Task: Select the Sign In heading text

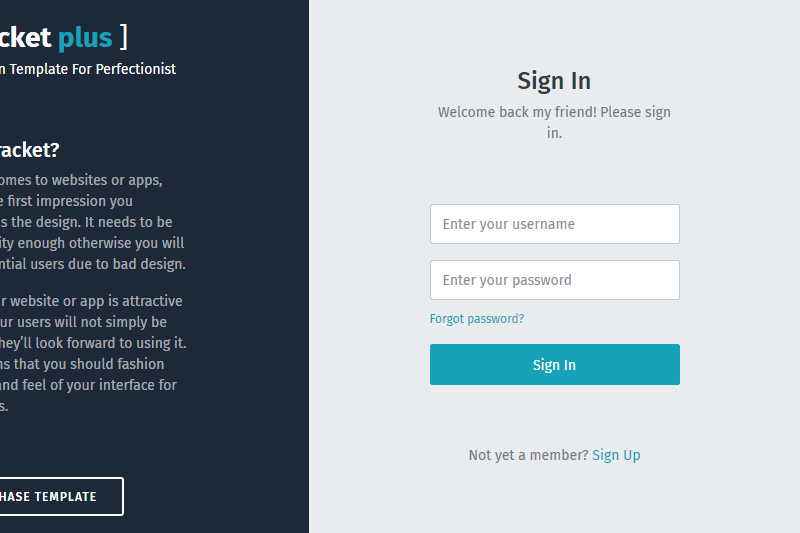Action: click(x=554, y=81)
